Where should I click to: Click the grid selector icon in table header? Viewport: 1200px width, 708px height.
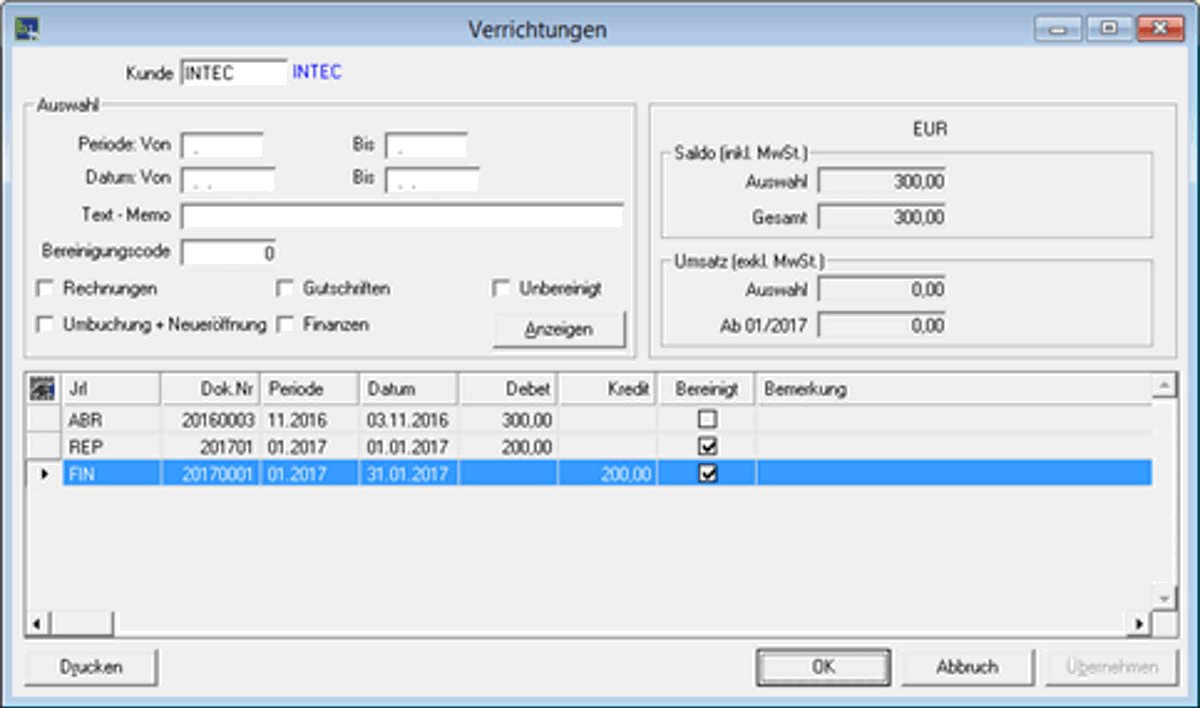[43, 389]
